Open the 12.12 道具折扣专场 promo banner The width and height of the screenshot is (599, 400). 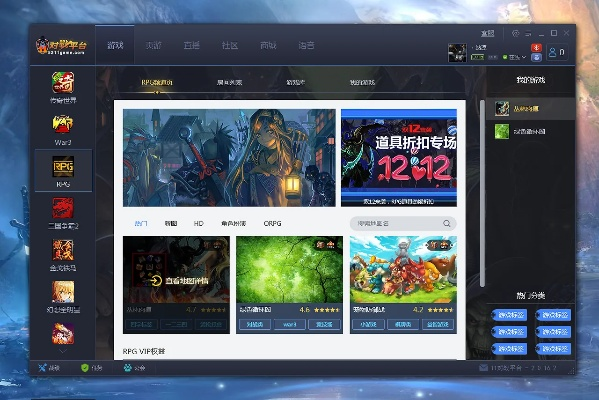tap(399, 158)
